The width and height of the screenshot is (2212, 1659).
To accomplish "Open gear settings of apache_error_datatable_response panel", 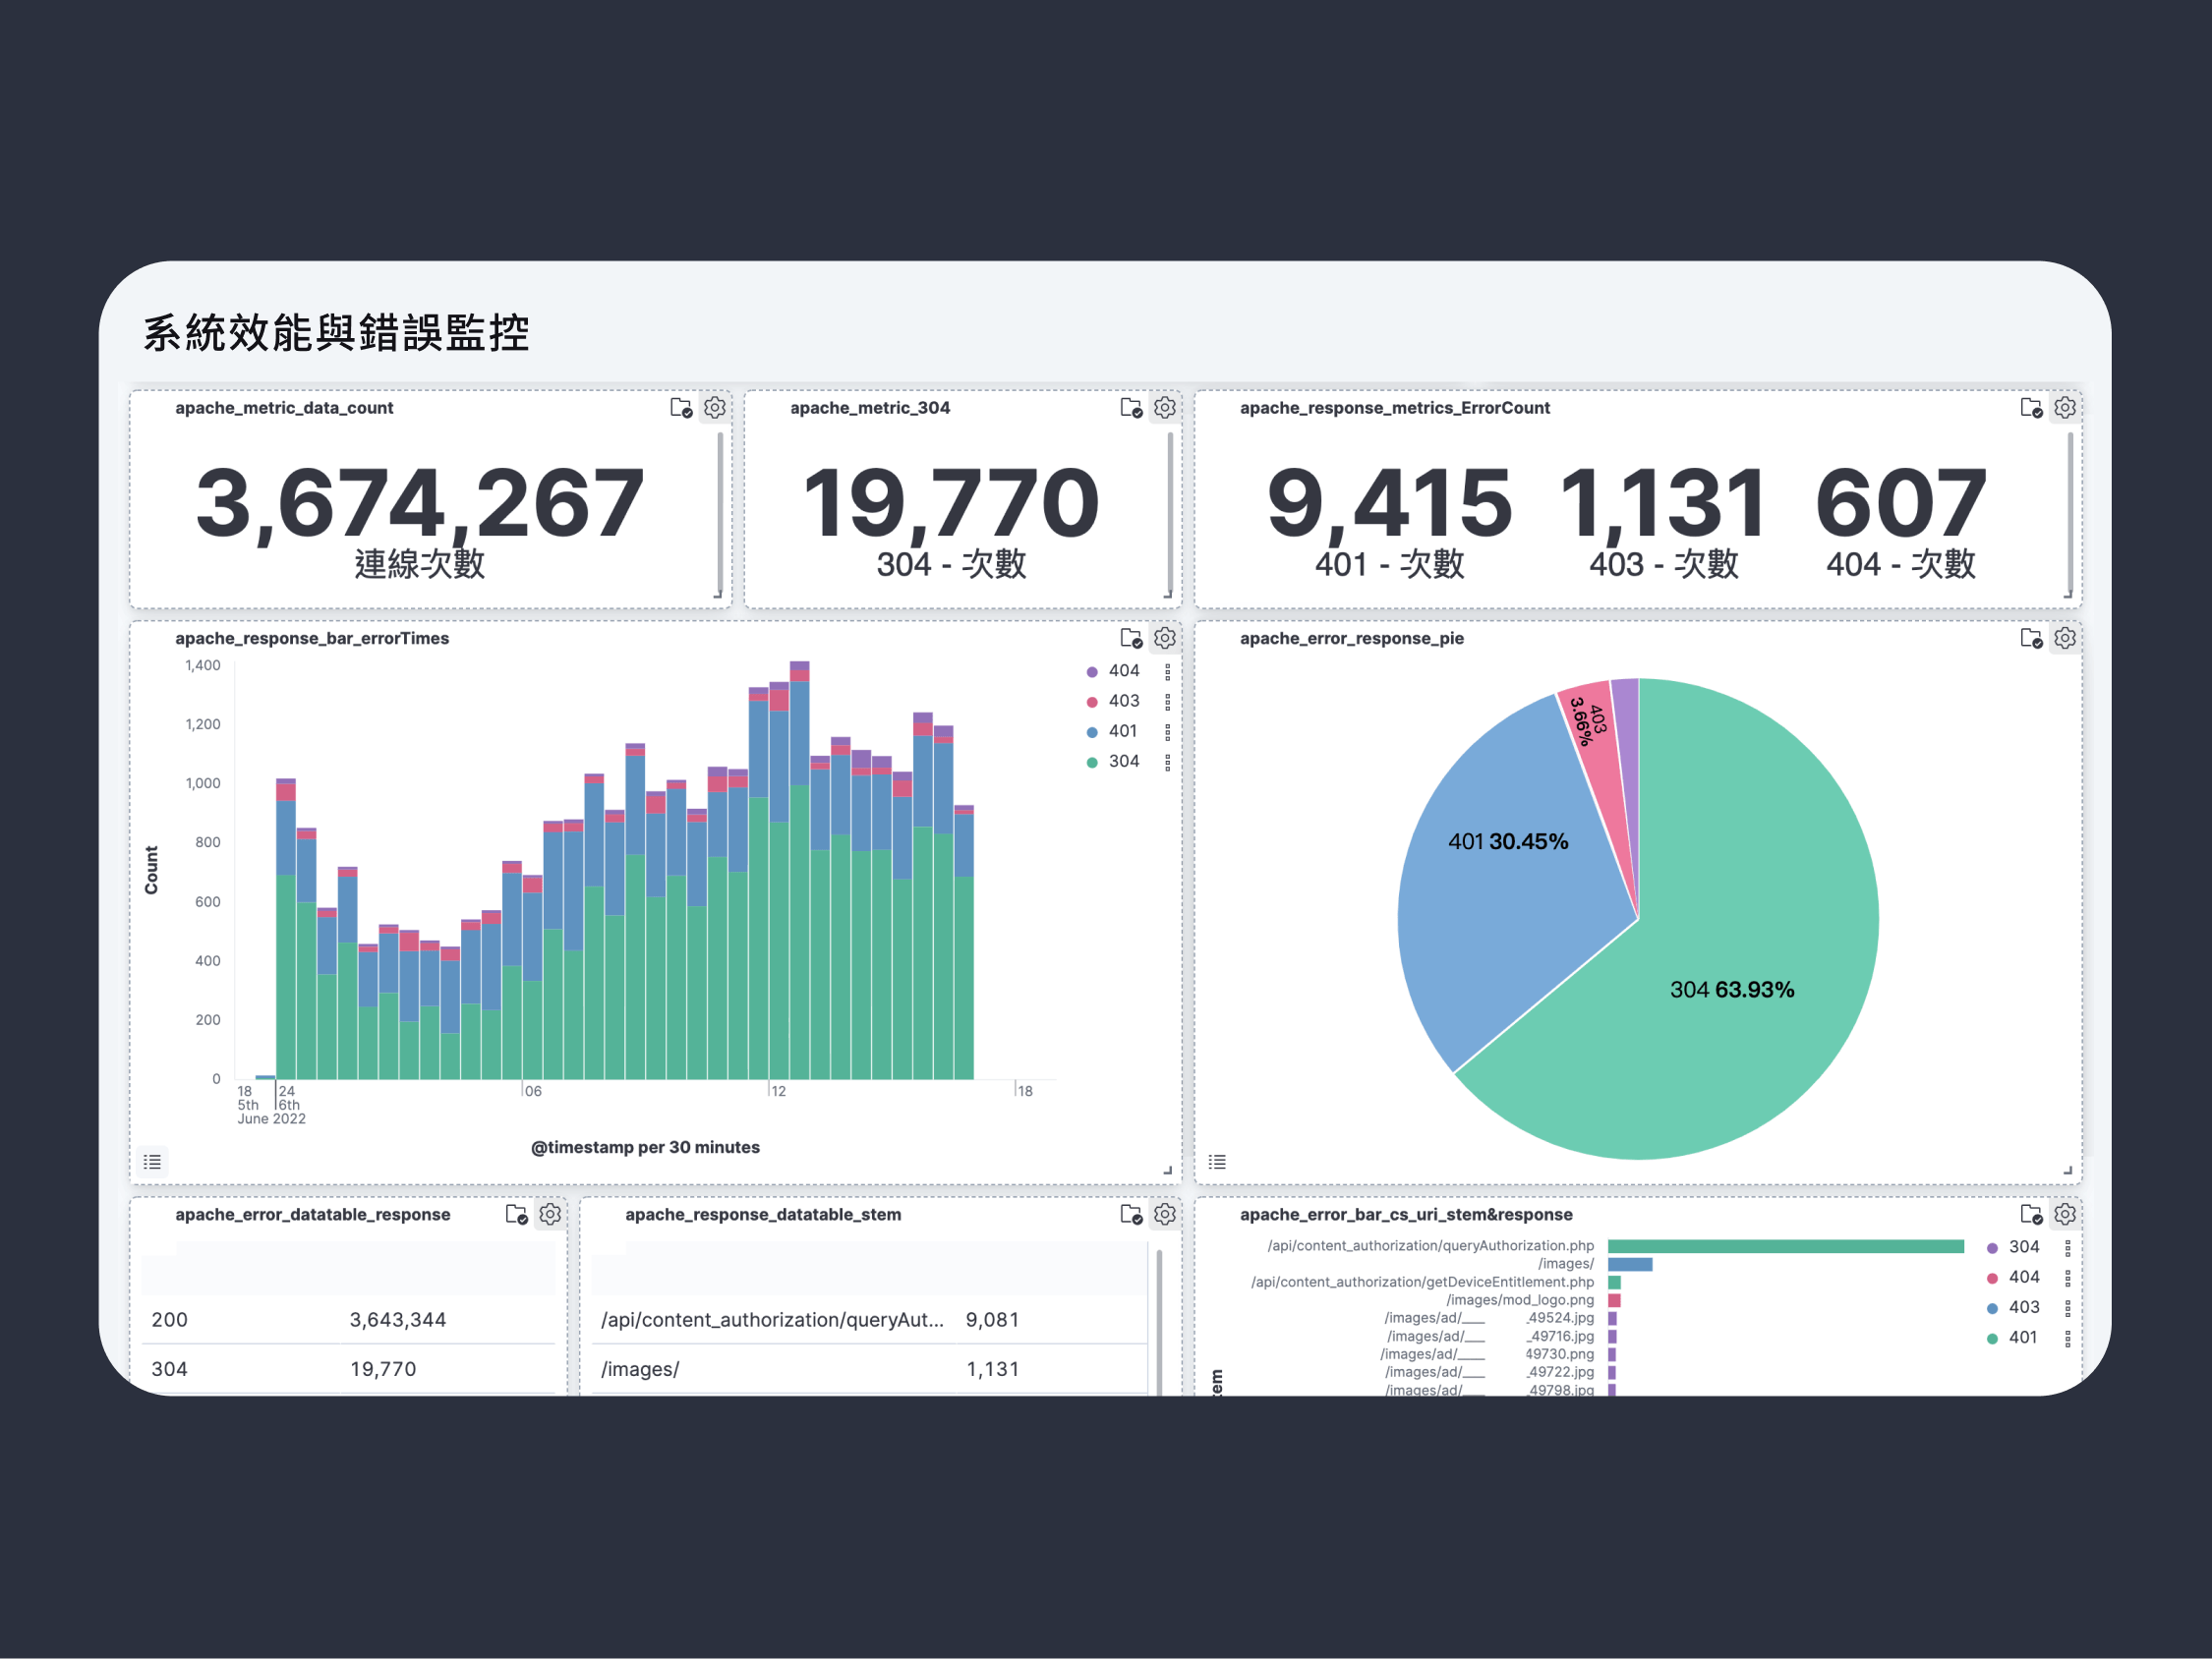I will click(x=550, y=1214).
